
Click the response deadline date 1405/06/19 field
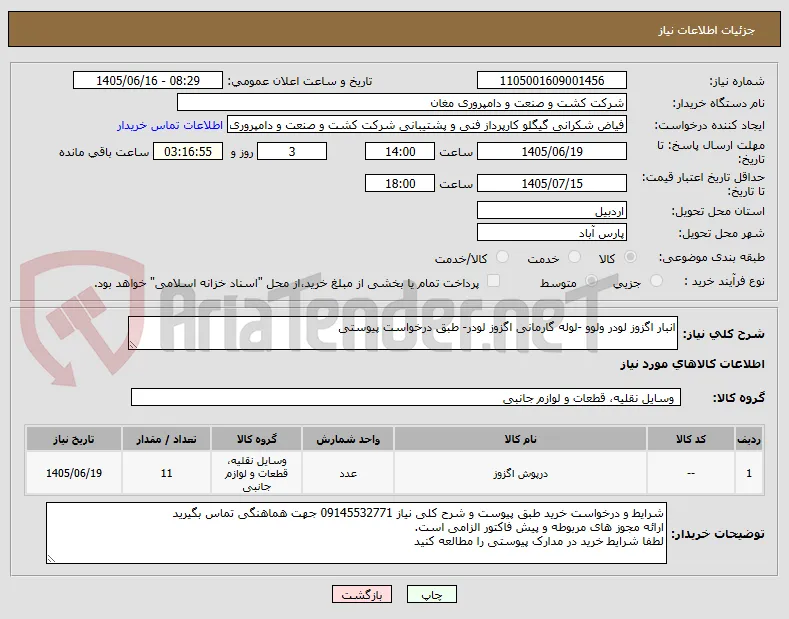(551, 151)
